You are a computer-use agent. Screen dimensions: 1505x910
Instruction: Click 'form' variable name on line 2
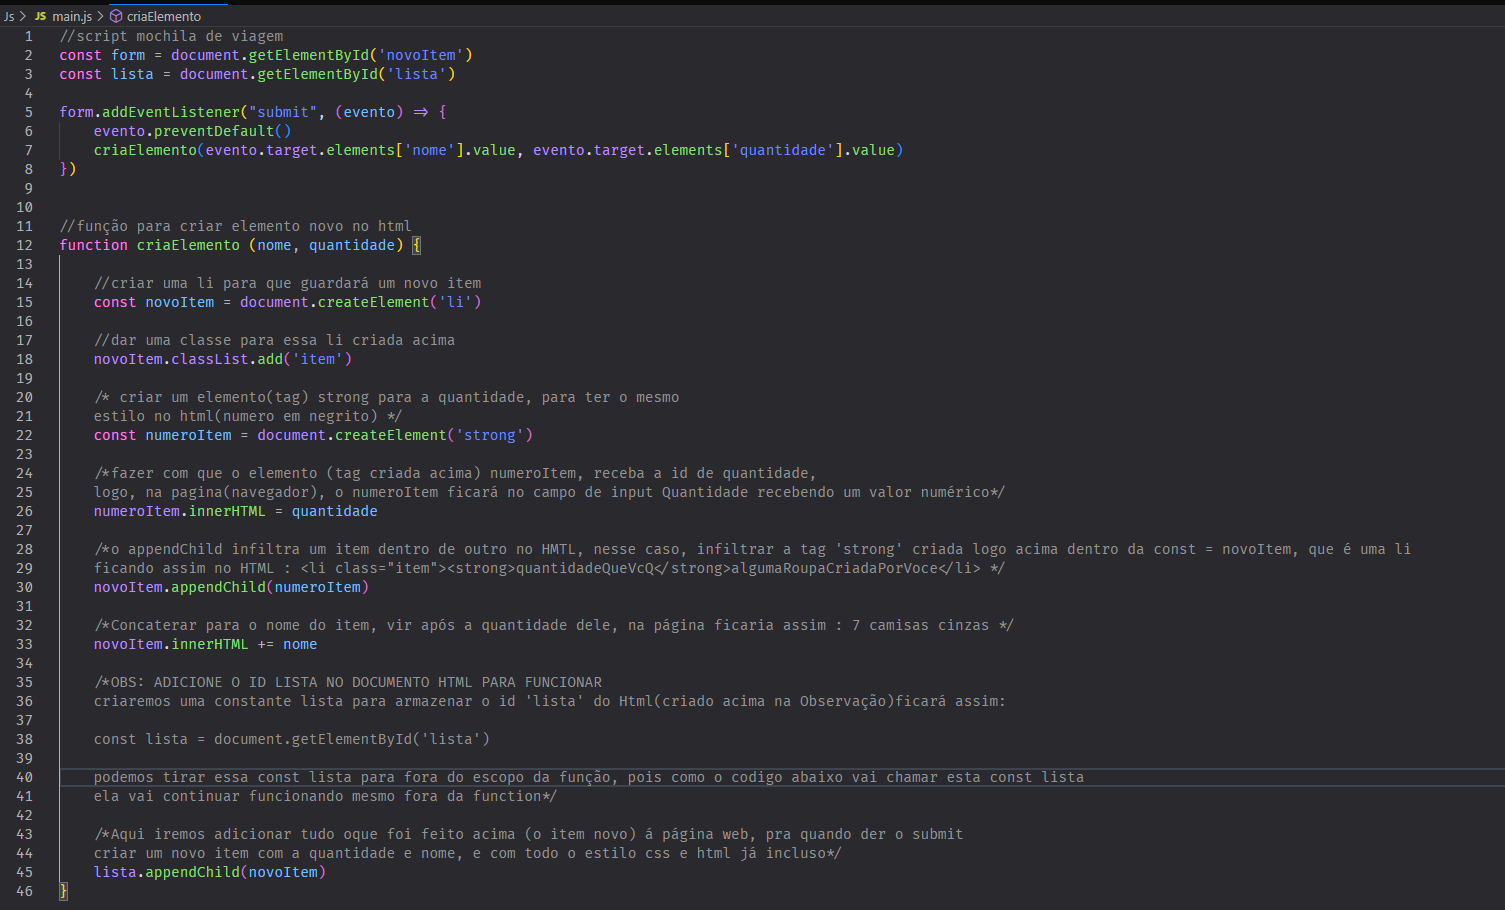(128, 55)
